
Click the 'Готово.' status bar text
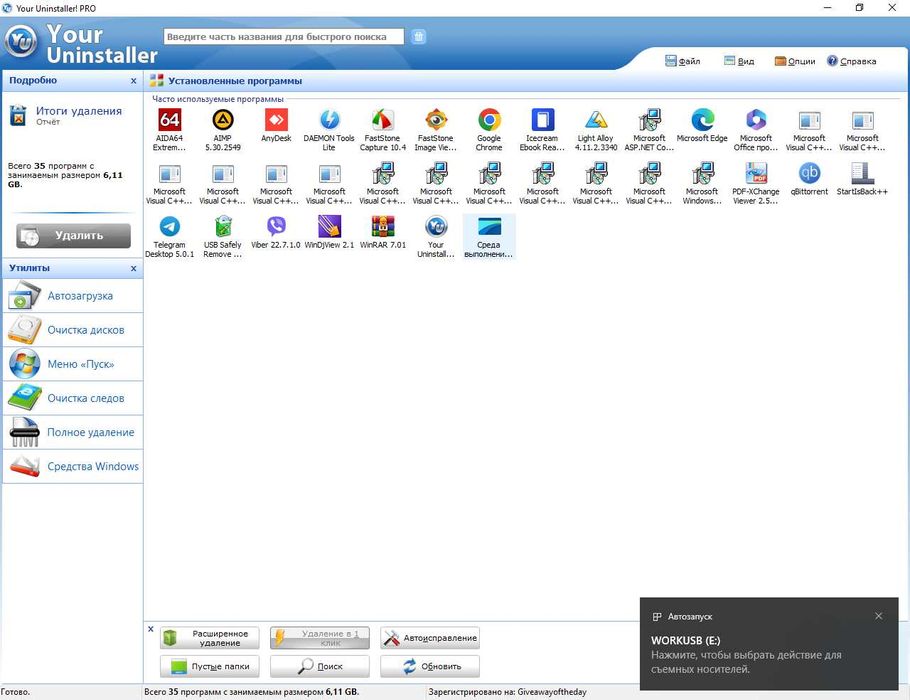click(15, 692)
